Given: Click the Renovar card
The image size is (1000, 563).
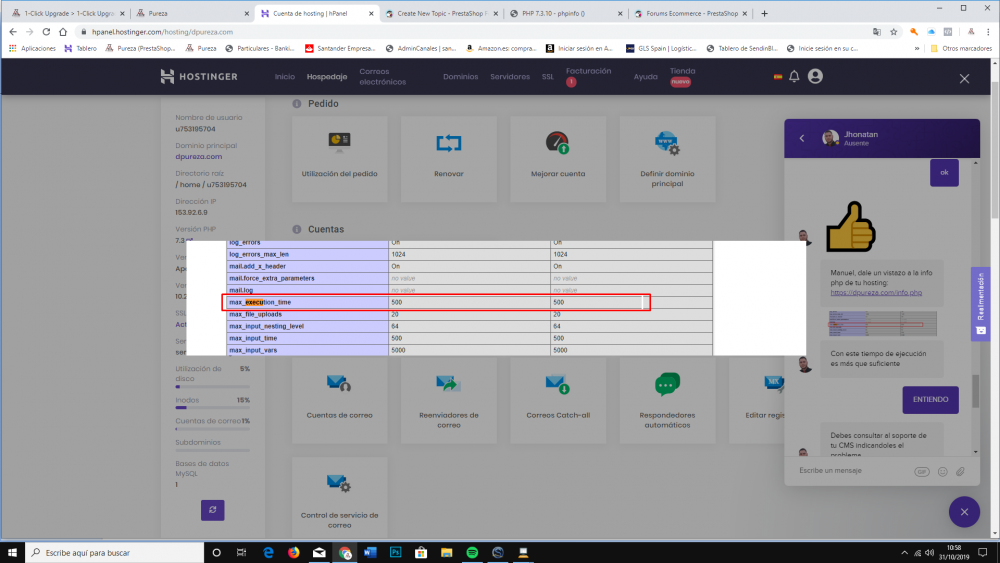Looking at the screenshot, I should pos(448,159).
